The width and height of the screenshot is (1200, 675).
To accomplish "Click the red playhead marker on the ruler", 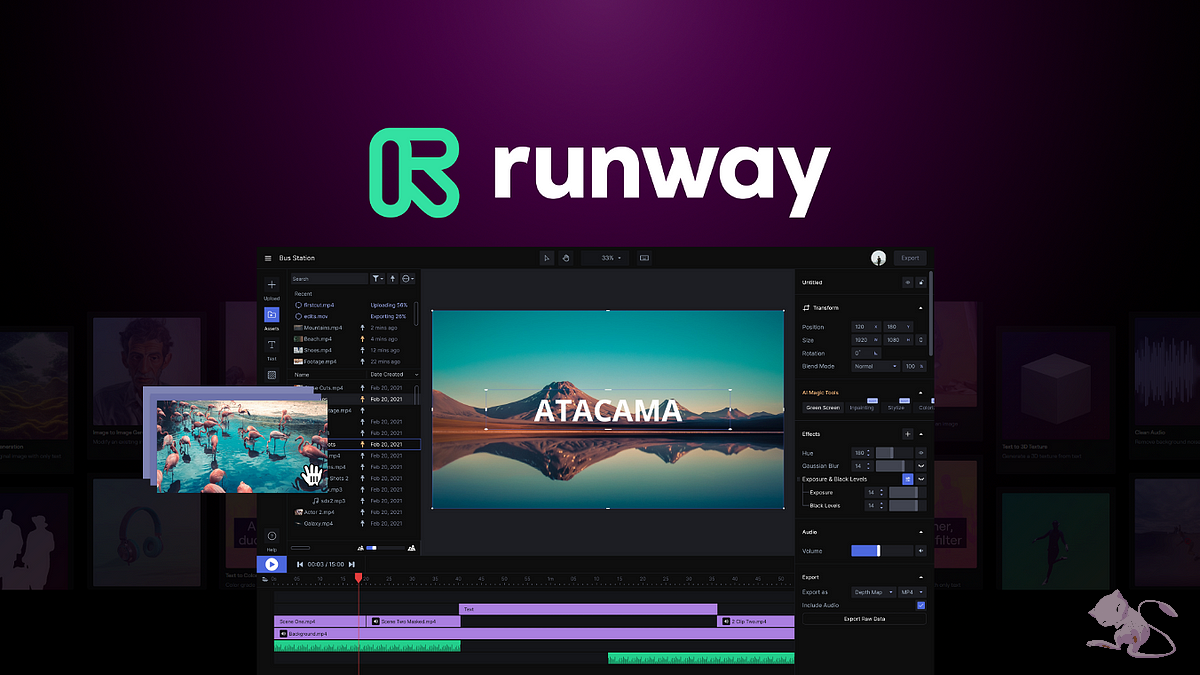I will coord(358,577).
